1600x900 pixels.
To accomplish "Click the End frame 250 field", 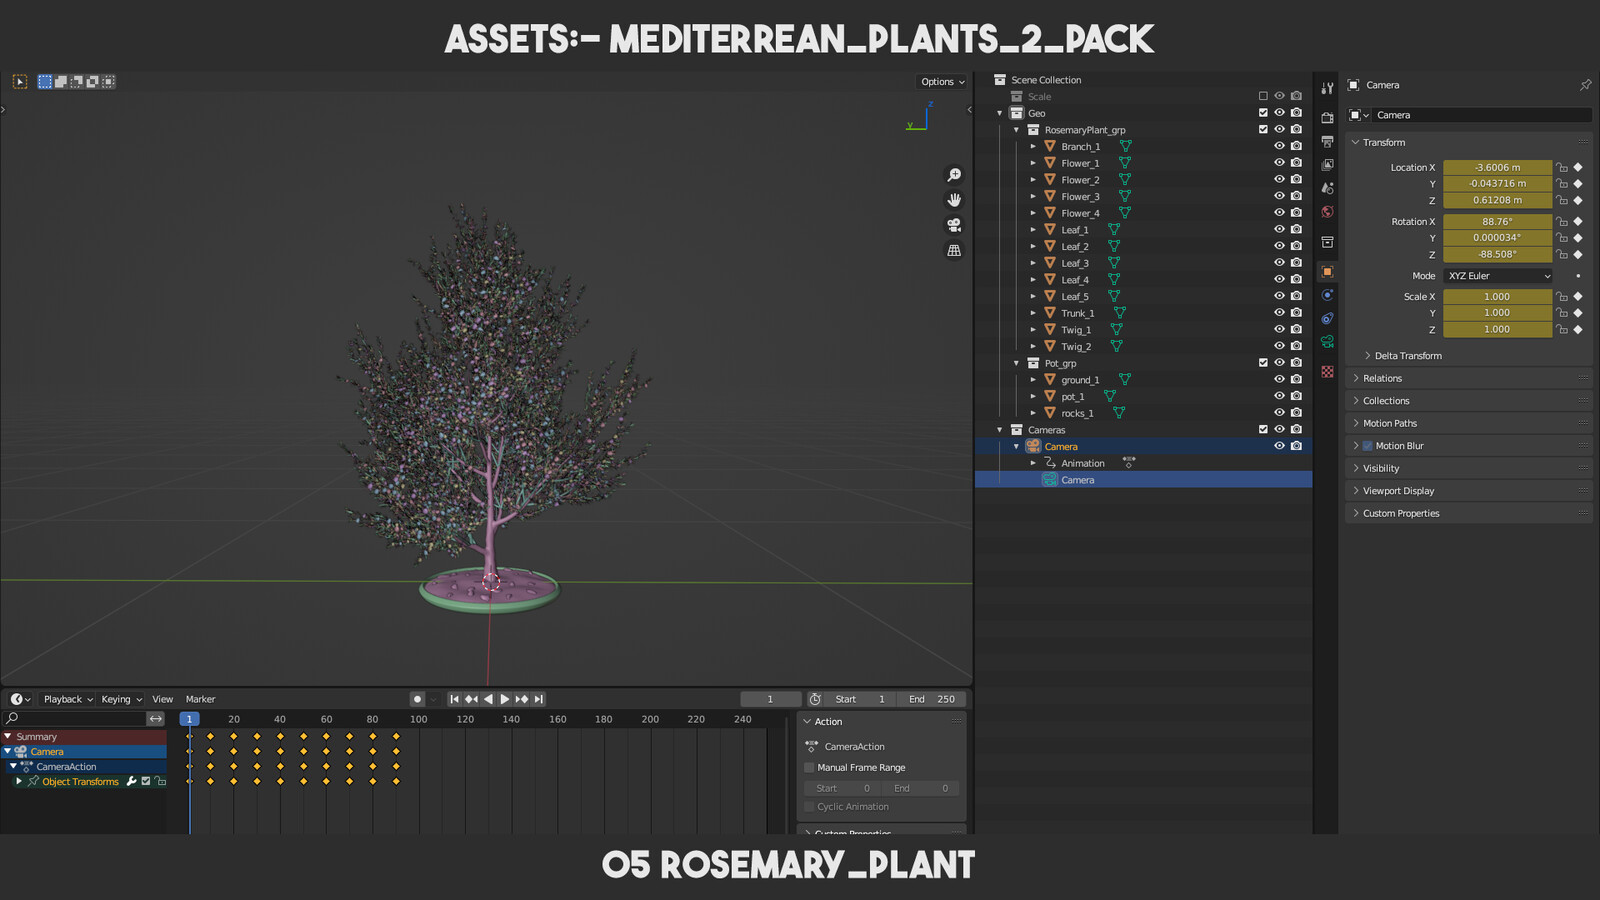I will pos(931,699).
